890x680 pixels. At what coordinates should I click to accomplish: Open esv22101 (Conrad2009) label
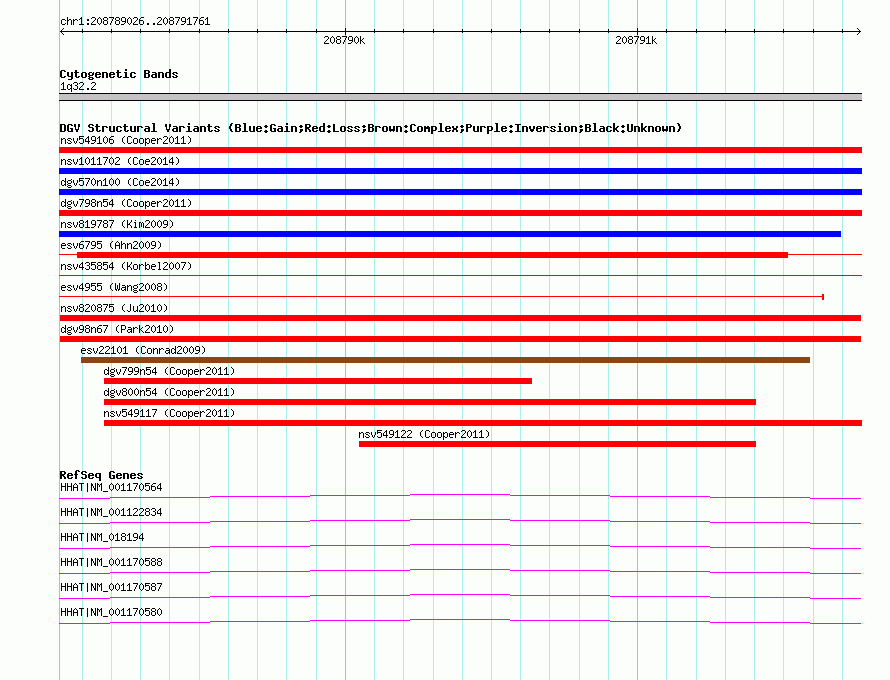(143, 350)
